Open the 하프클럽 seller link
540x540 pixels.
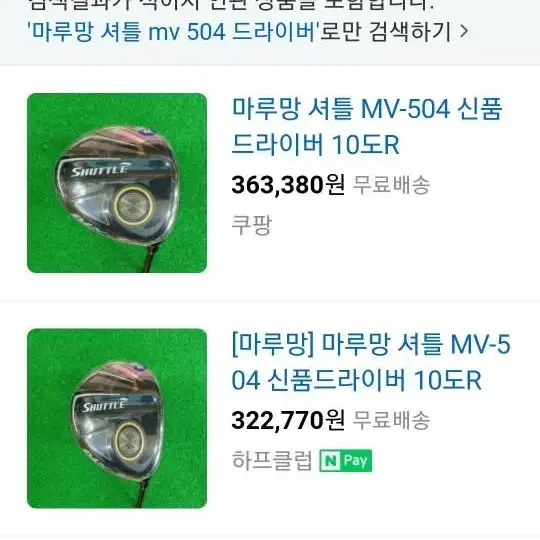[272, 460]
